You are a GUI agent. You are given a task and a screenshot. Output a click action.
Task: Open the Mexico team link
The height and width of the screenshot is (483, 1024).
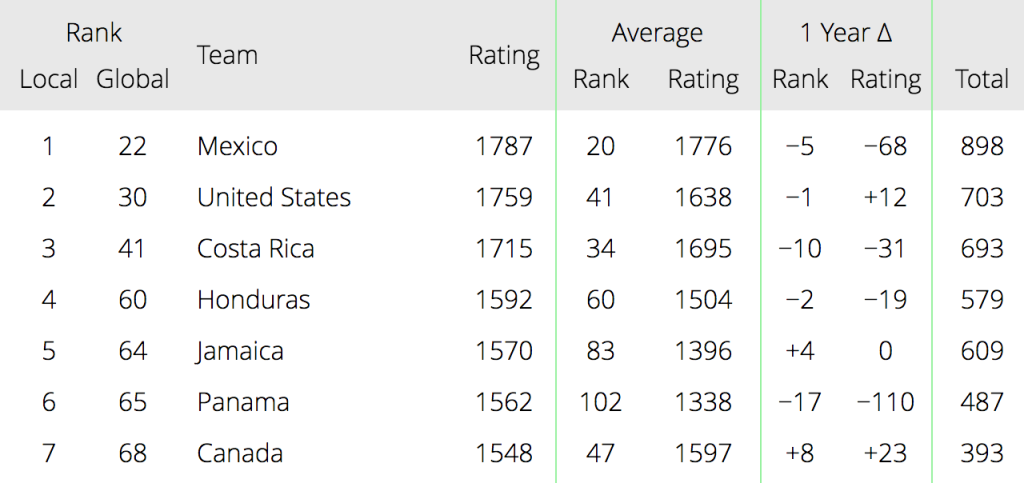tap(237, 146)
